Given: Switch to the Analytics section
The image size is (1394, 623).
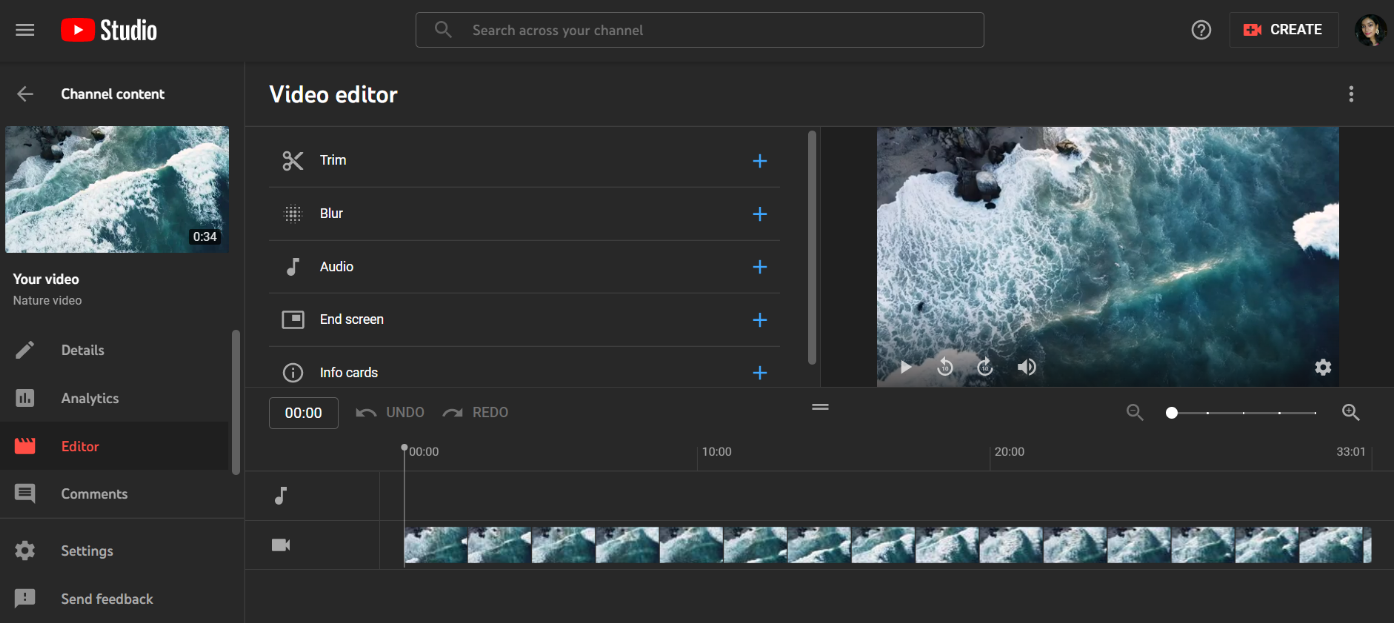Looking at the screenshot, I should [x=90, y=398].
